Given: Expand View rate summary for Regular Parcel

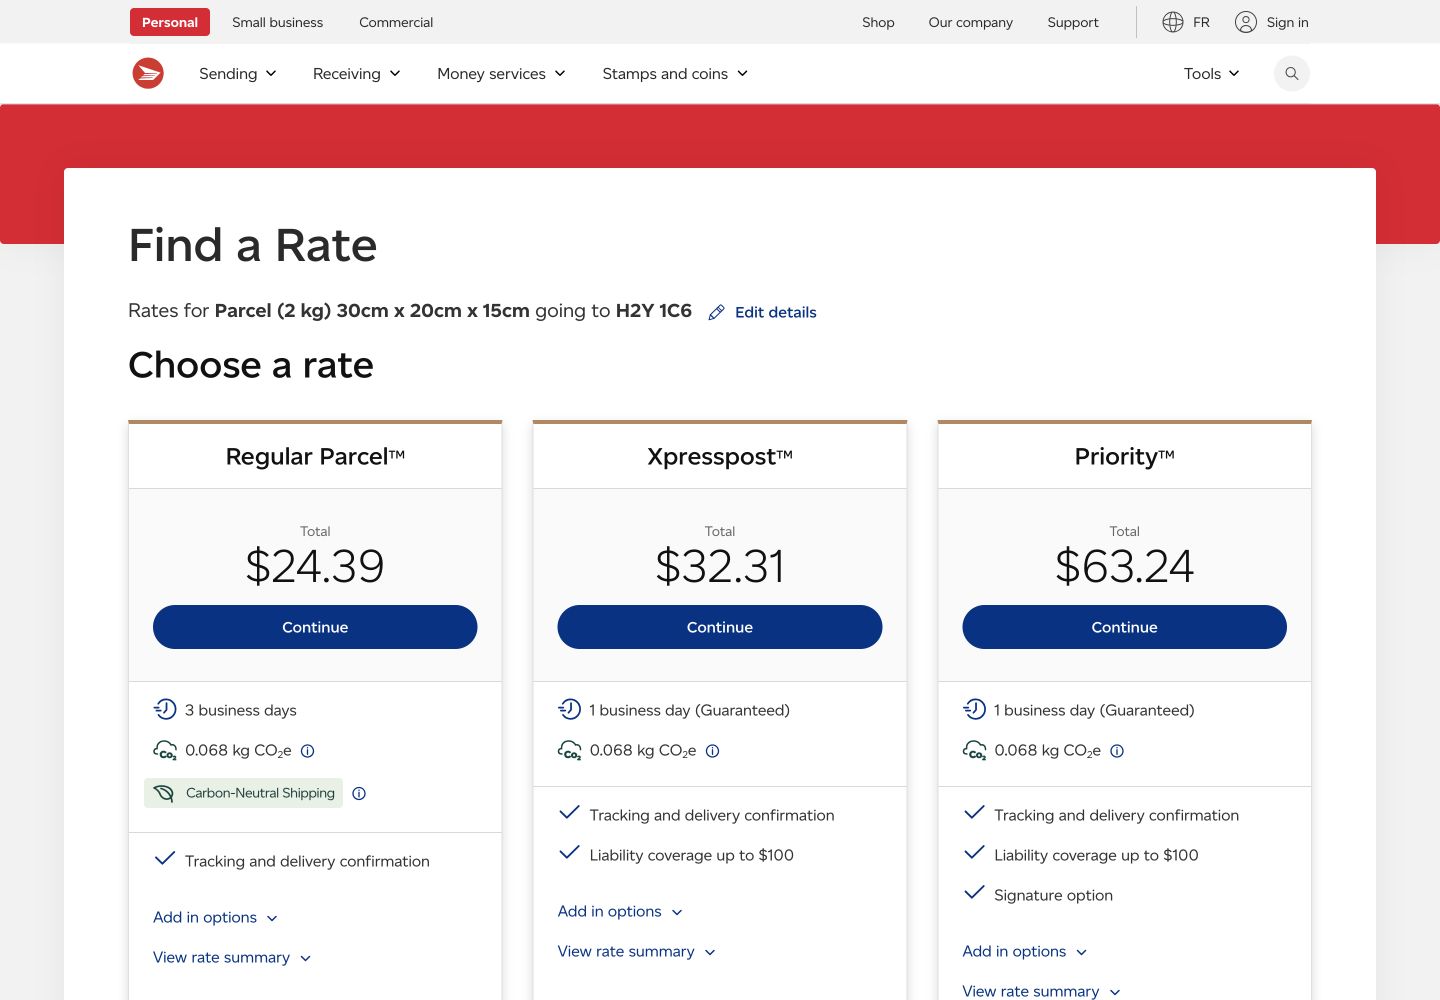Looking at the screenshot, I should [232, 958].
